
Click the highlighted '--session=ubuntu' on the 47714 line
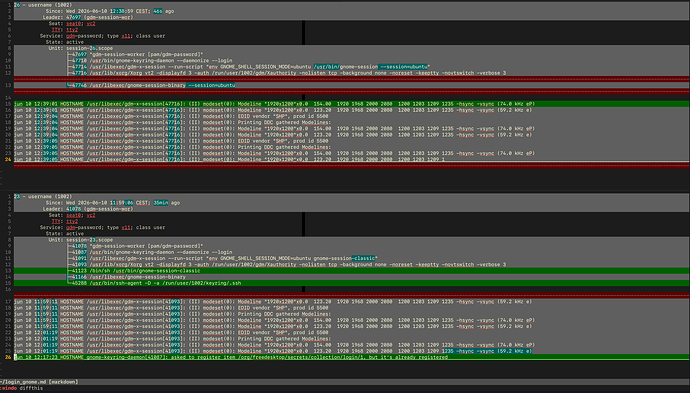403,66
